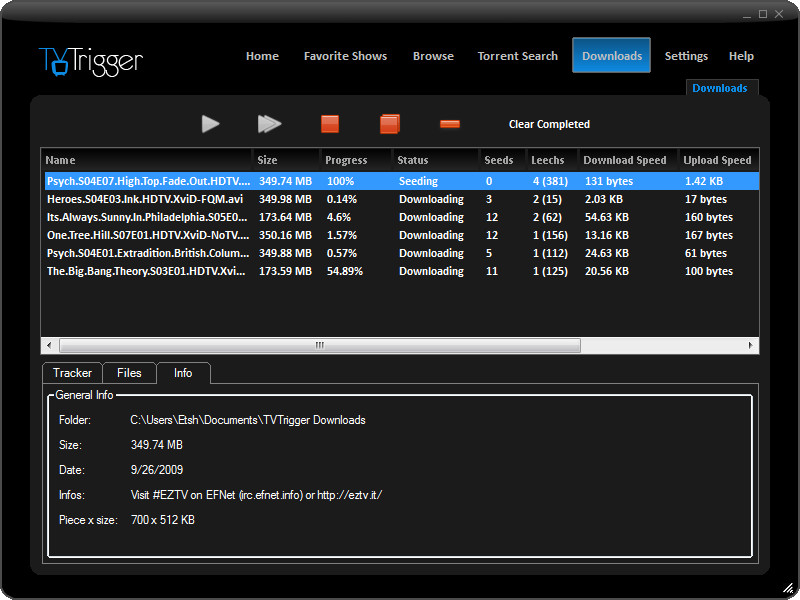Viewport: 800px width, 600px height.
Task: Click the http://eztv.it/ info text
Action: 349,495
